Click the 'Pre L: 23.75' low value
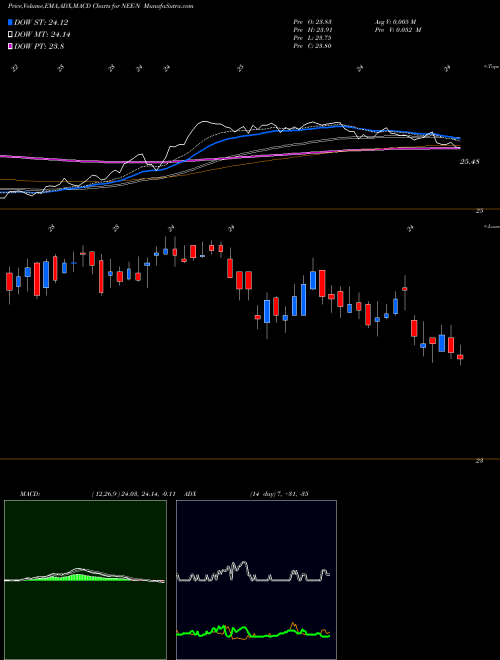Image resolution: width=500 pixels, height=660 pixels. pos(312,38)
